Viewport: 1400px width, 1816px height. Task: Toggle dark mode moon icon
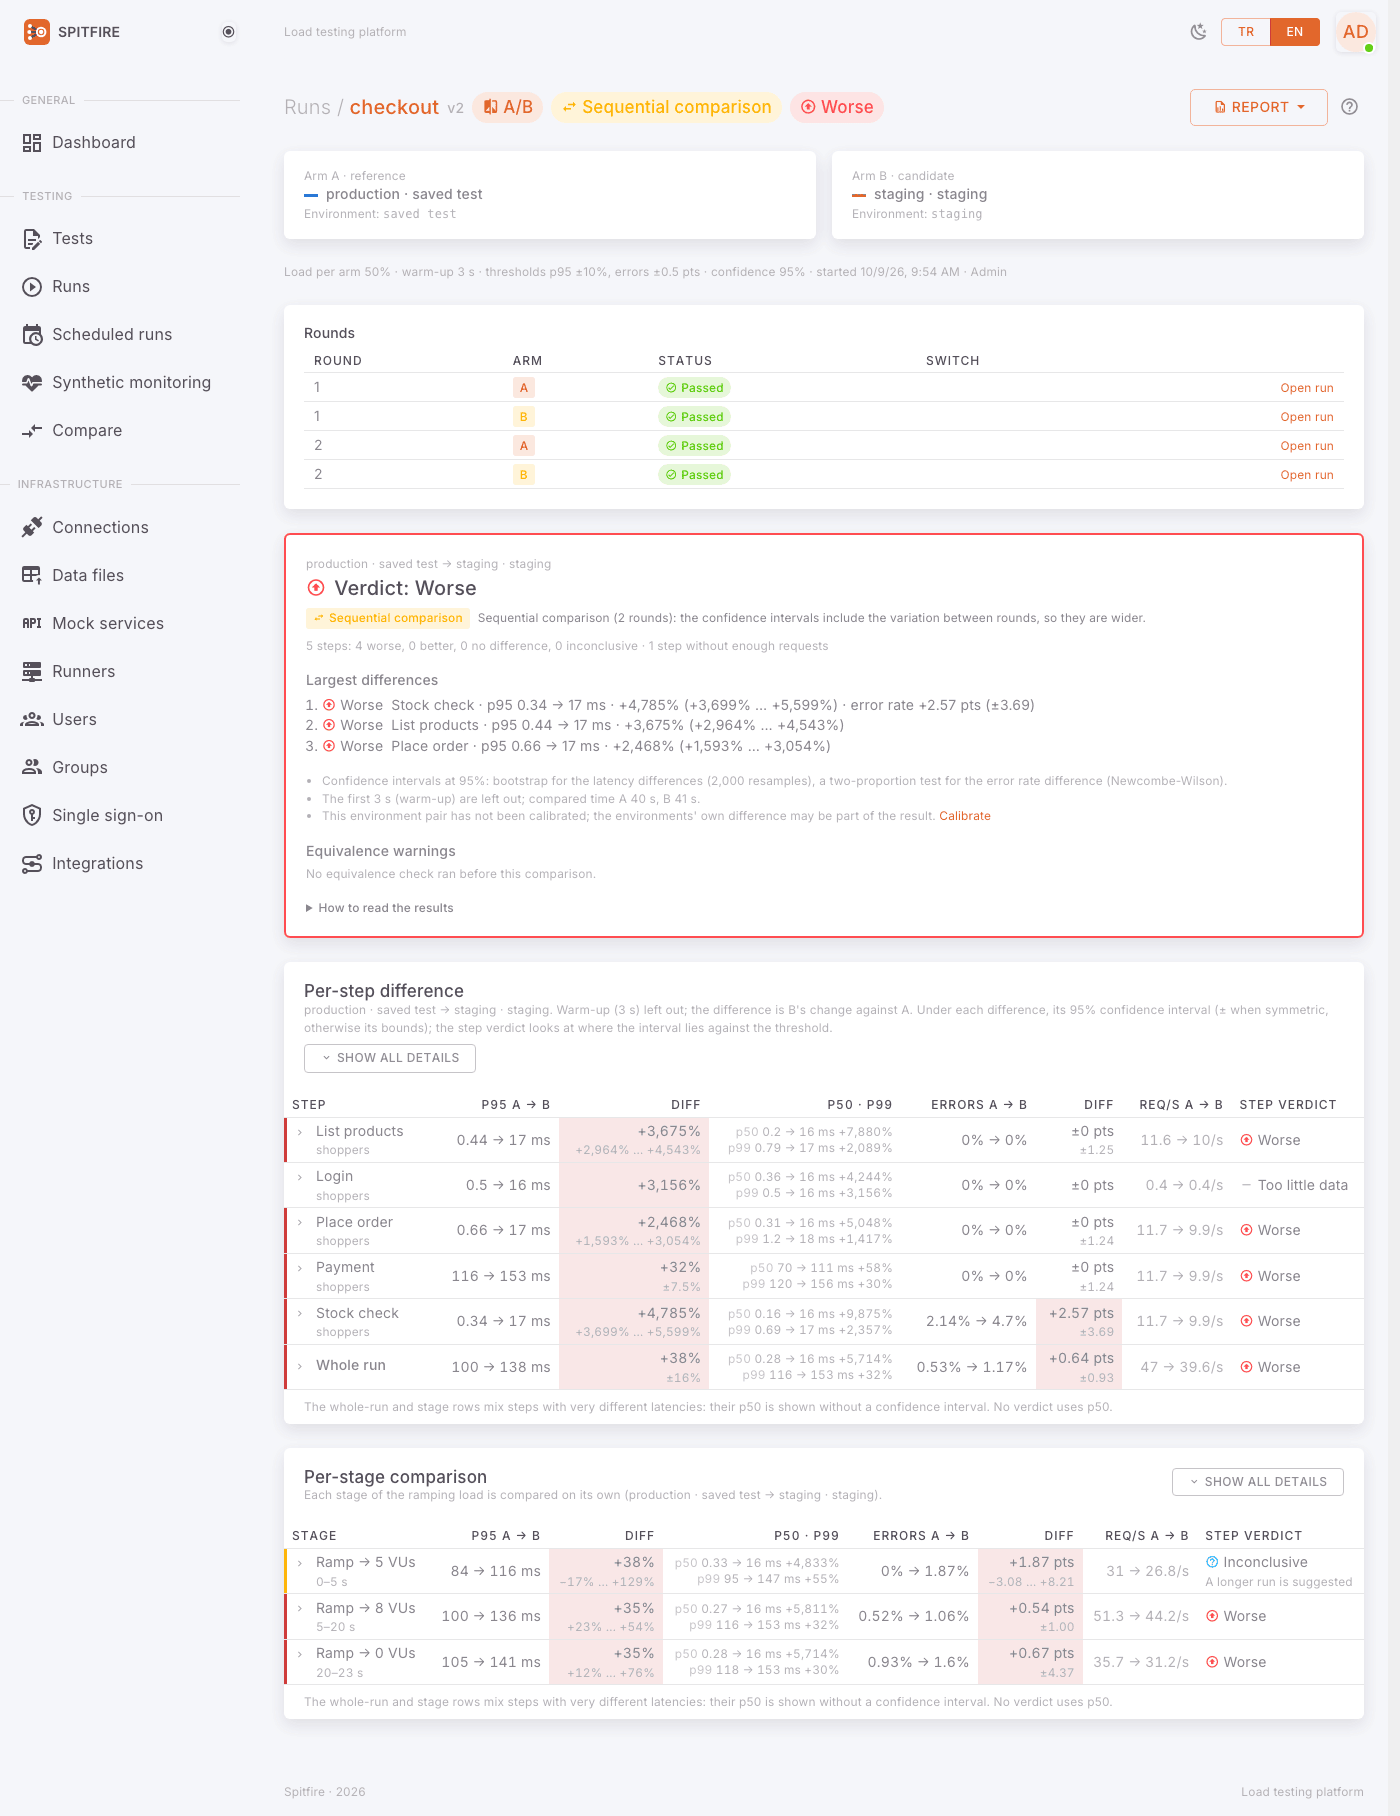pyautogui.click(x=1198, y=32)
